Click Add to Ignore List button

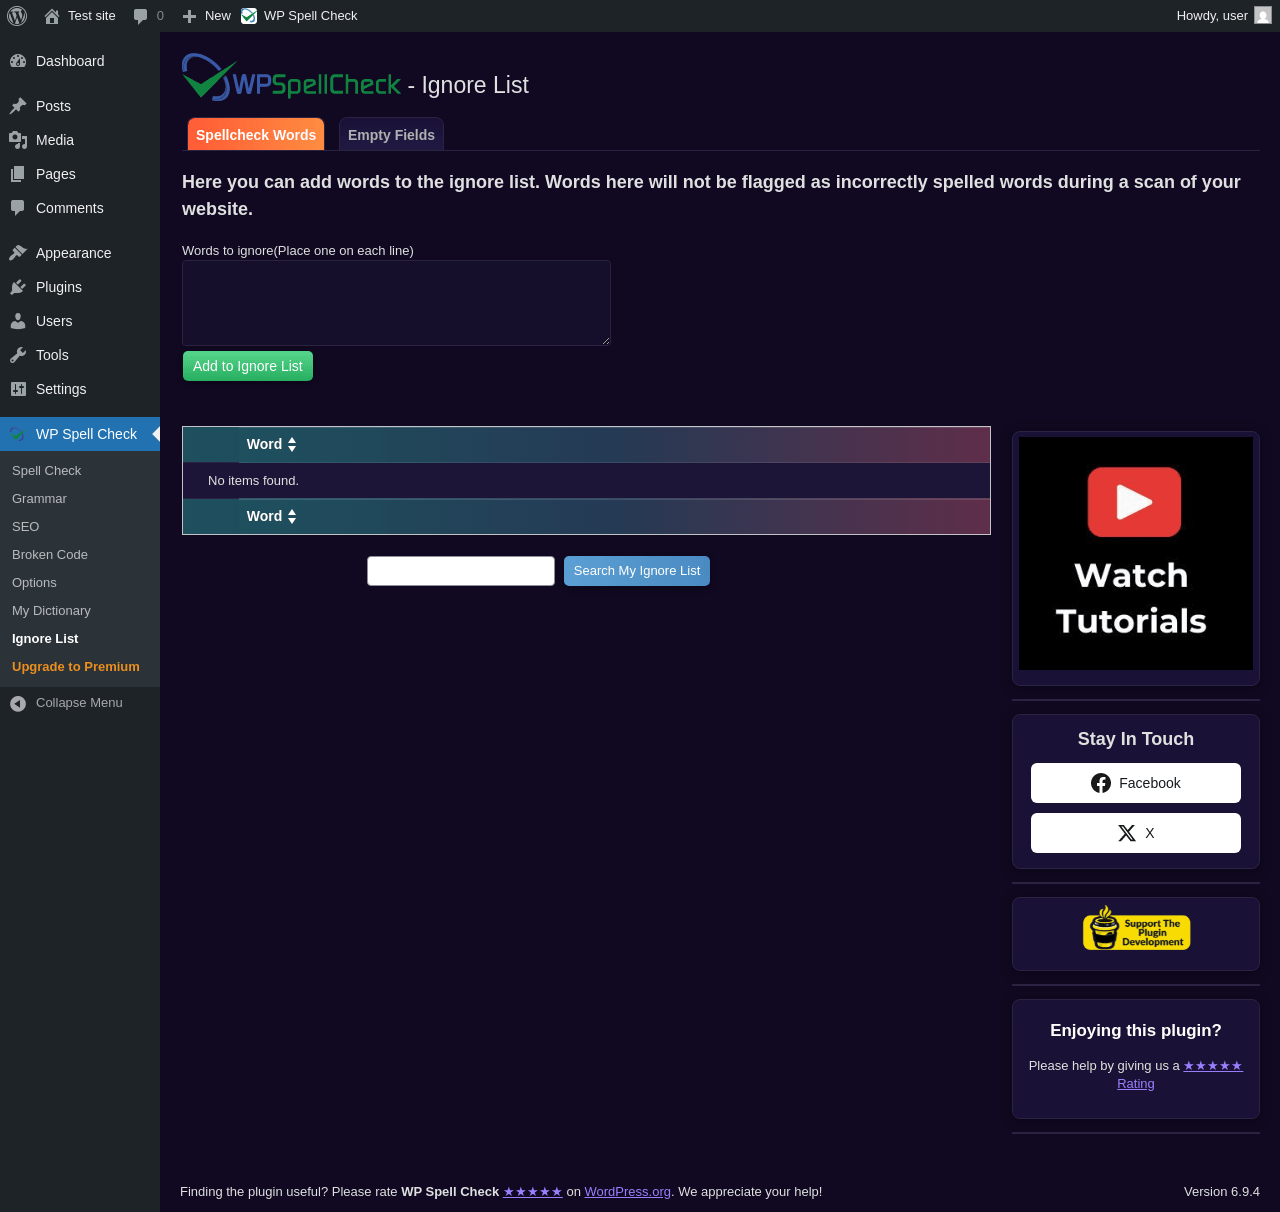248,366
